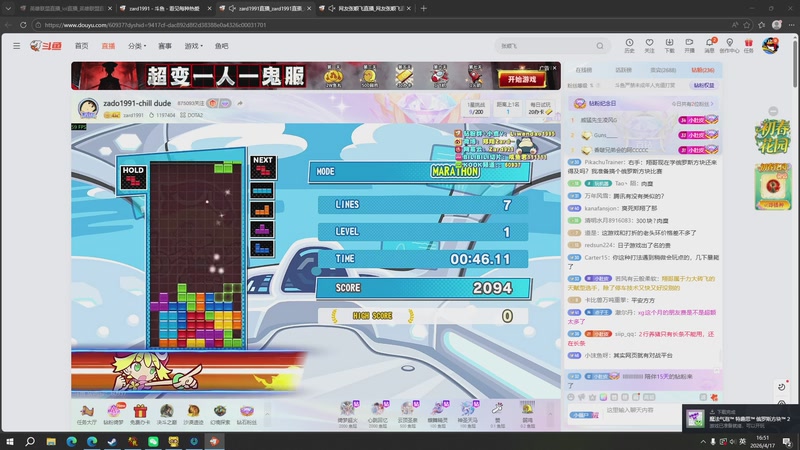800x450 pixels.
Task: Send the 心跳回忆 gift
Action: point(378,414)
